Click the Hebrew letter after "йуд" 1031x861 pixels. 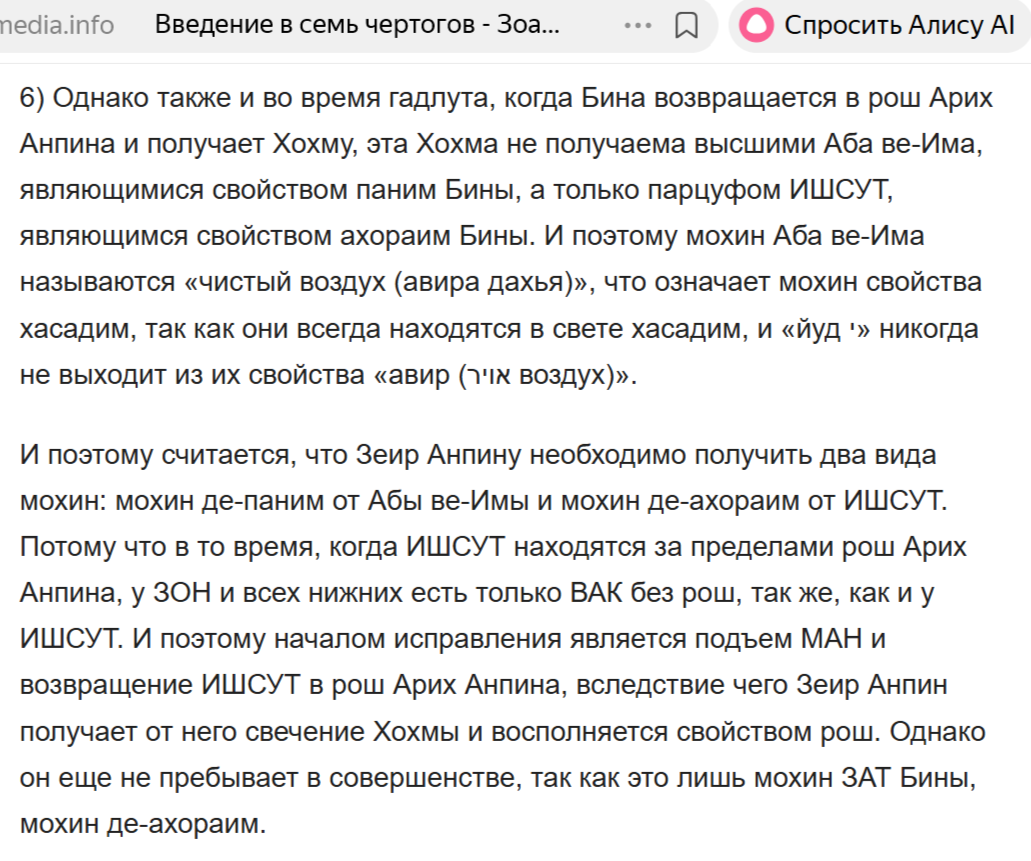851,325
